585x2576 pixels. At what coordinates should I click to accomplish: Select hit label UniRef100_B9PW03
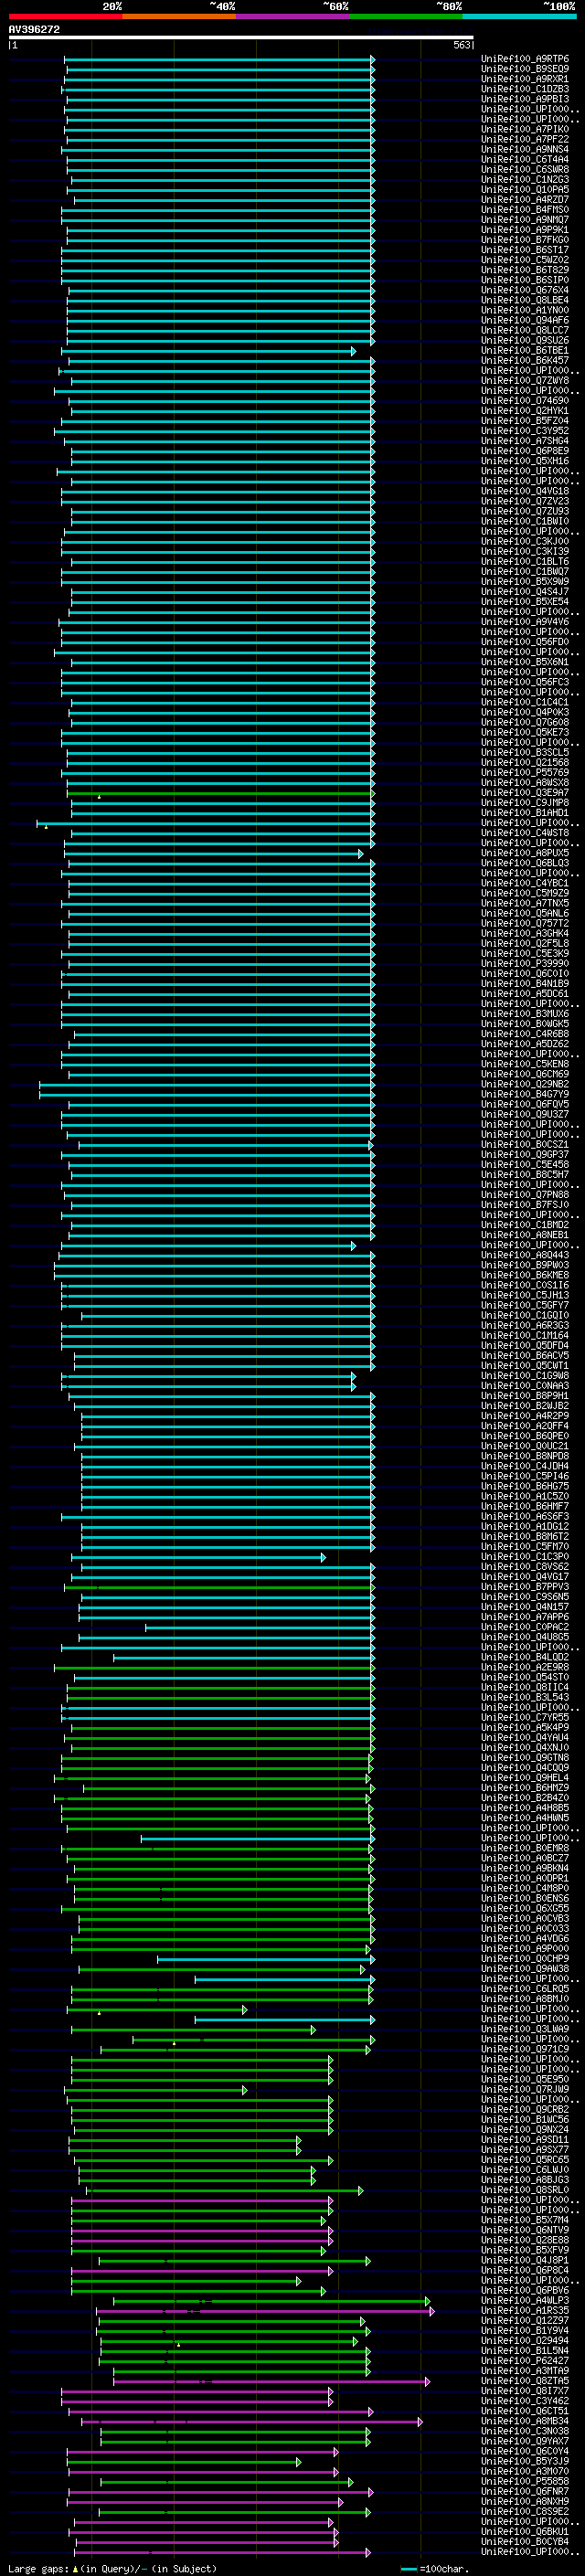tap(525, 1265)
